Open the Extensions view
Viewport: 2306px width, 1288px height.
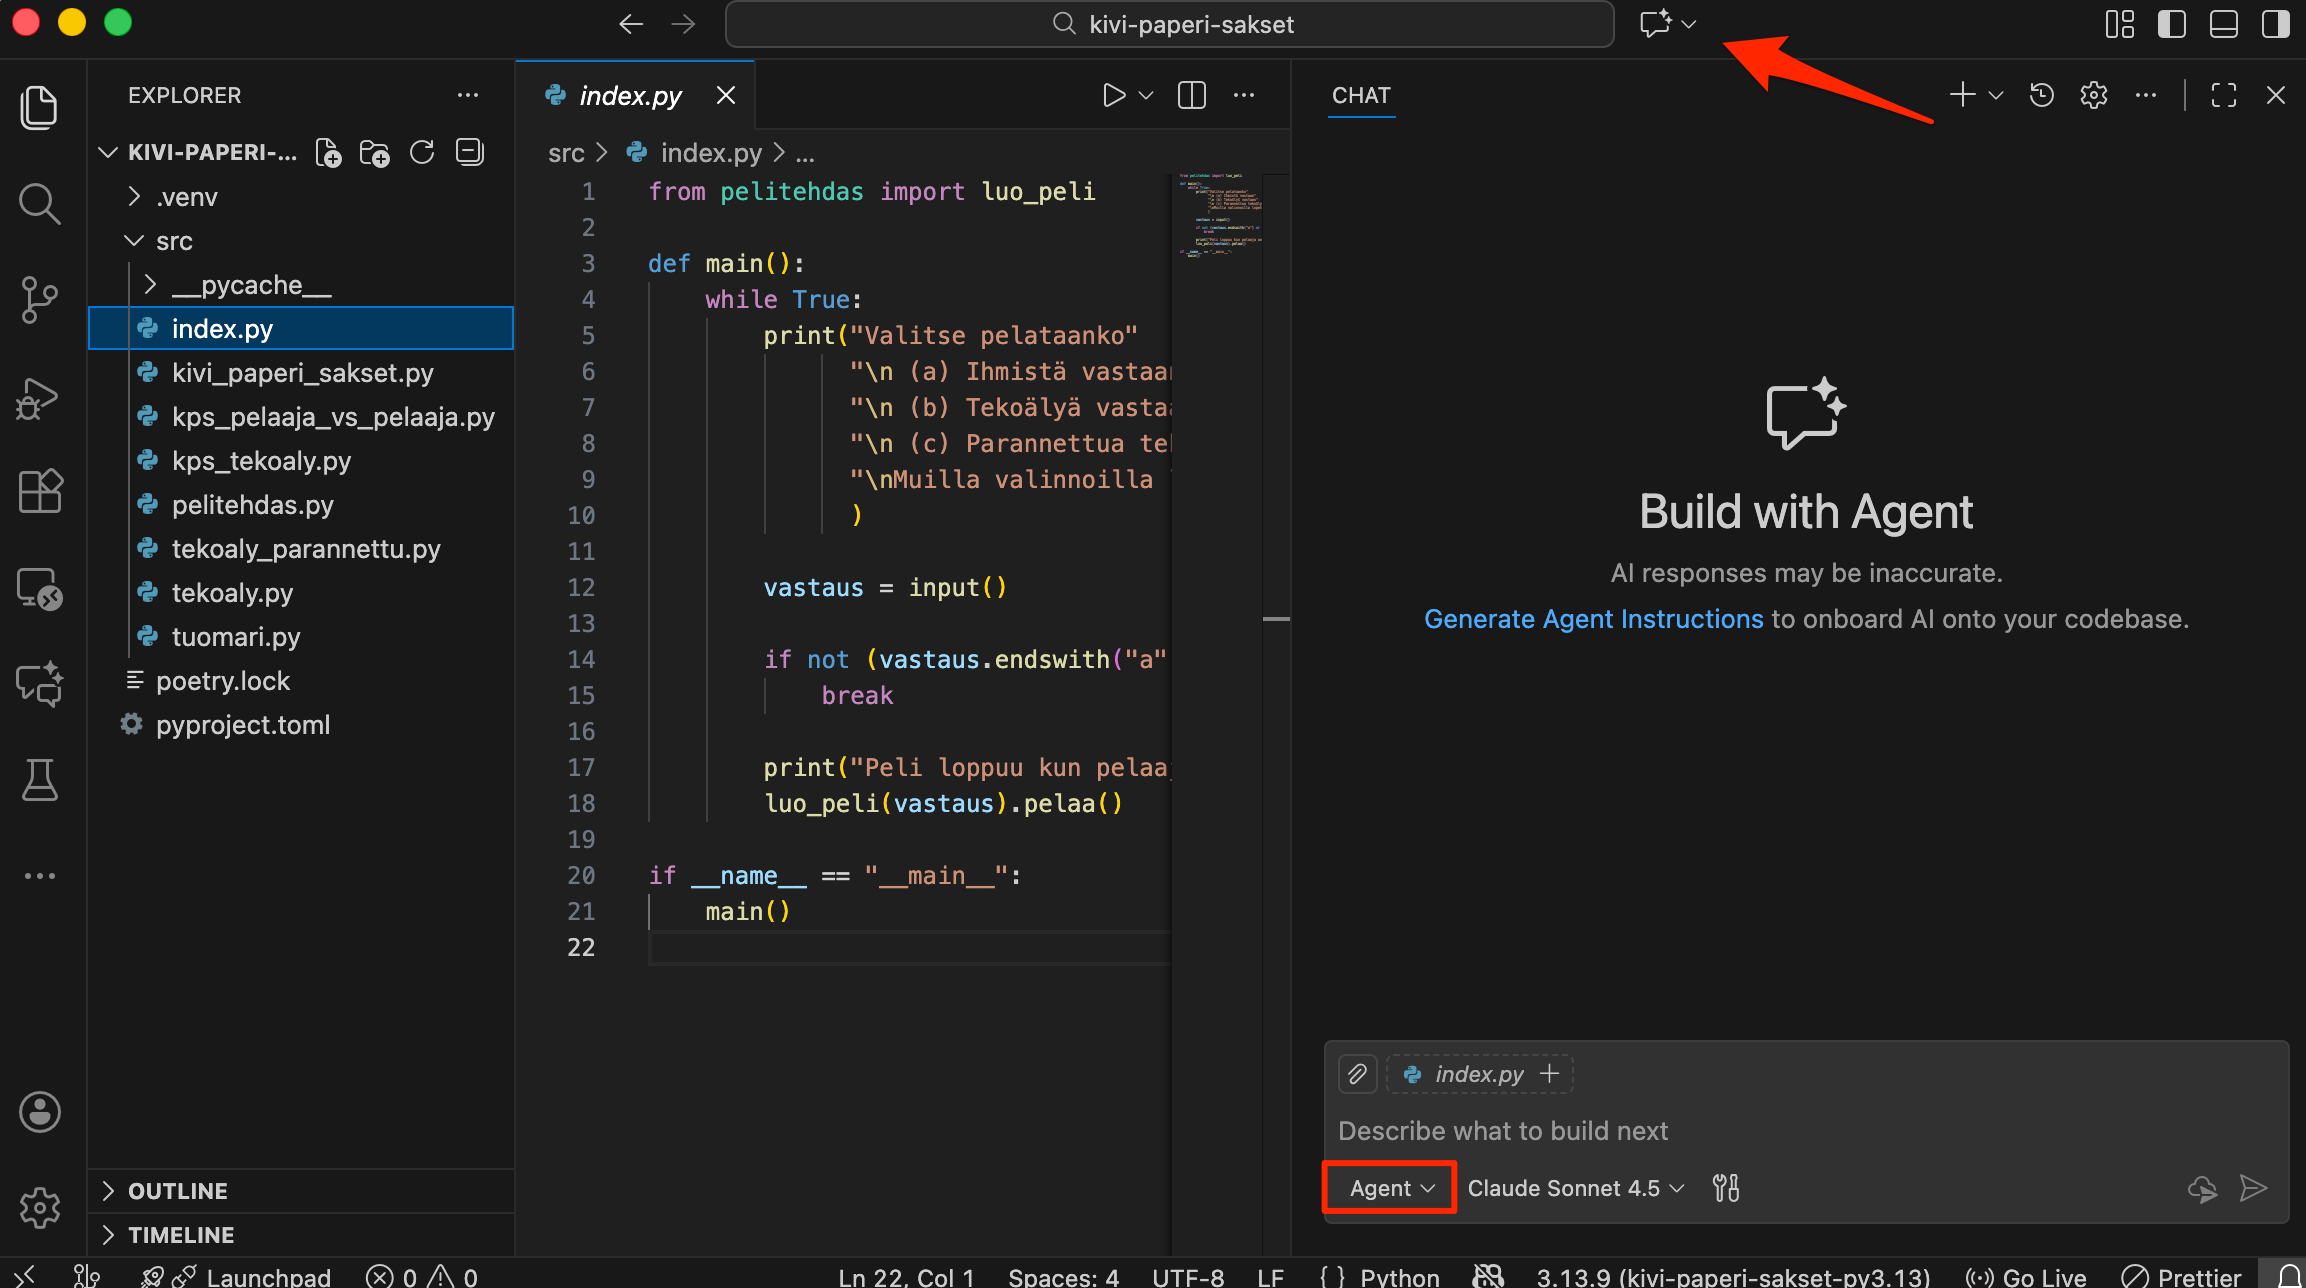39,492
